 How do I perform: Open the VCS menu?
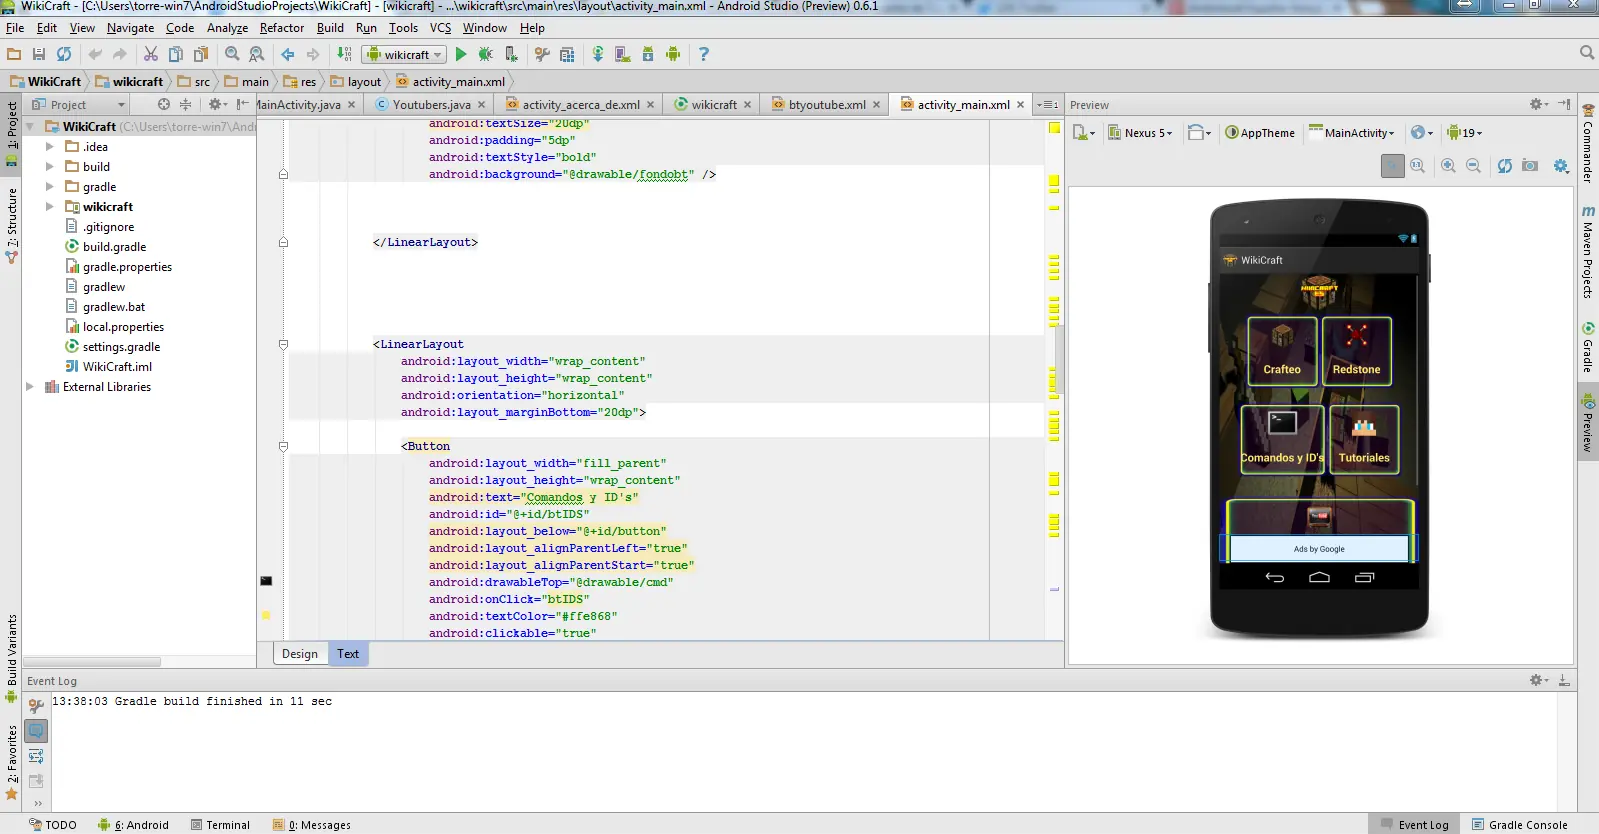(x=441, y=28)
